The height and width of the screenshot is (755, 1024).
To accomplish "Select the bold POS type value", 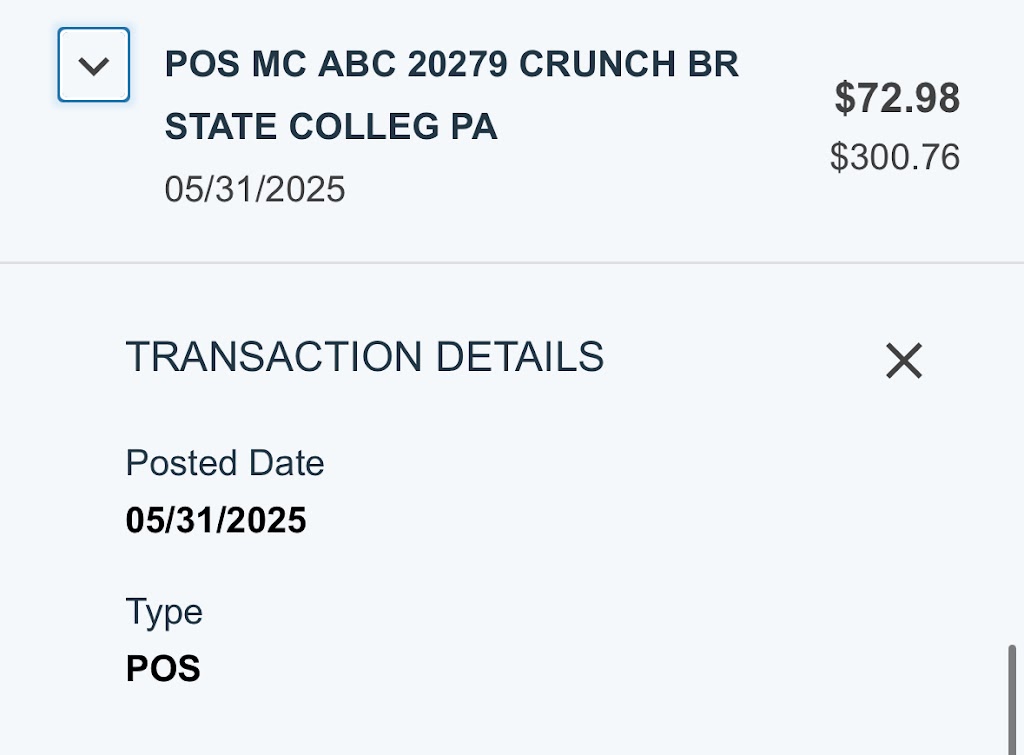I will coord(163,668).
